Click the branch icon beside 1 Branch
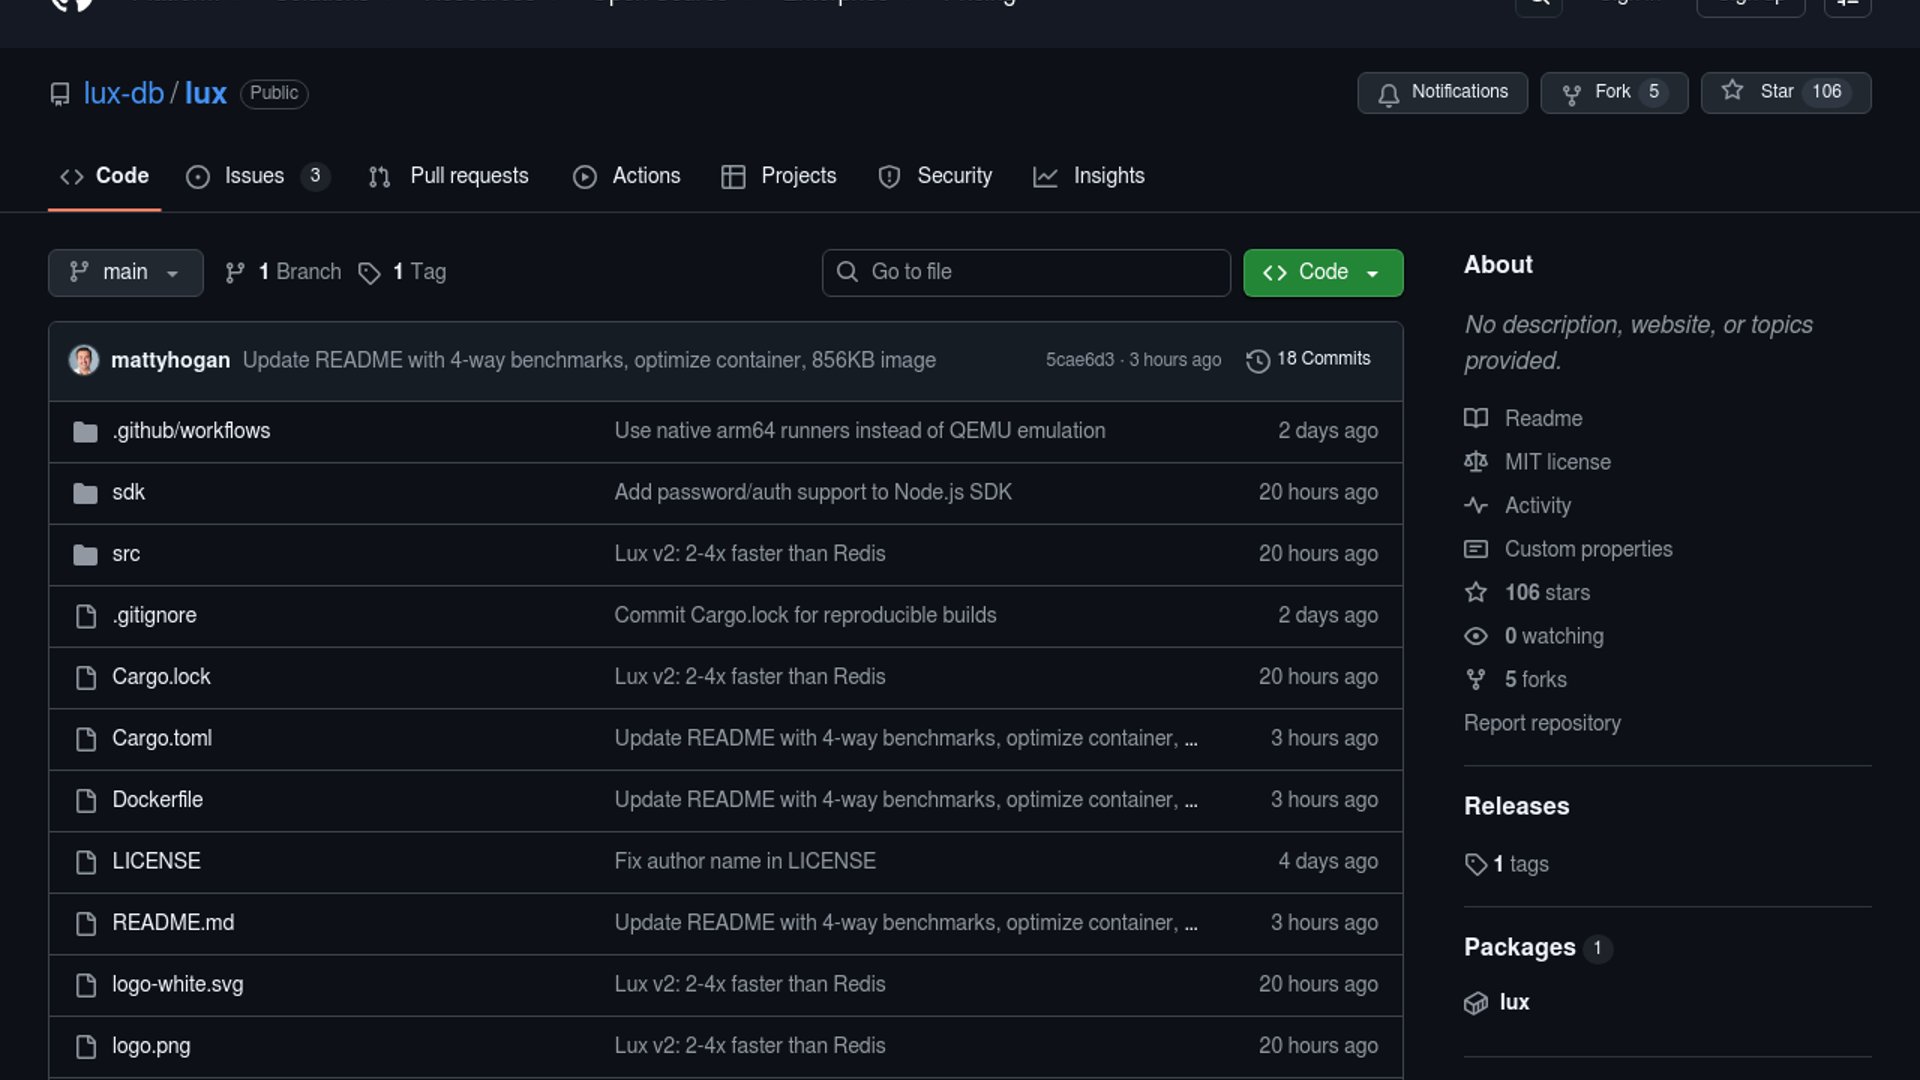 [x=235, y=273]
